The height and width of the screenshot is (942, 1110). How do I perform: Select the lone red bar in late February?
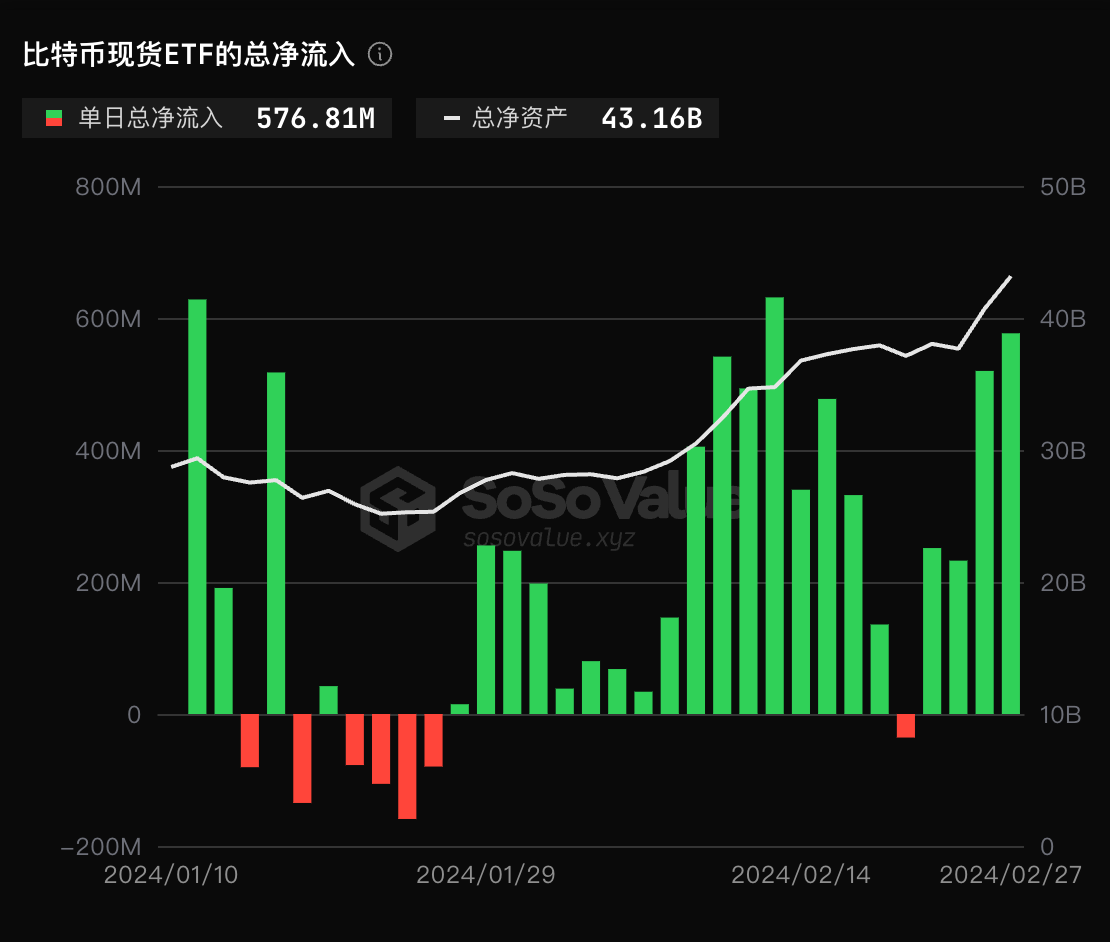coord(906,725)
